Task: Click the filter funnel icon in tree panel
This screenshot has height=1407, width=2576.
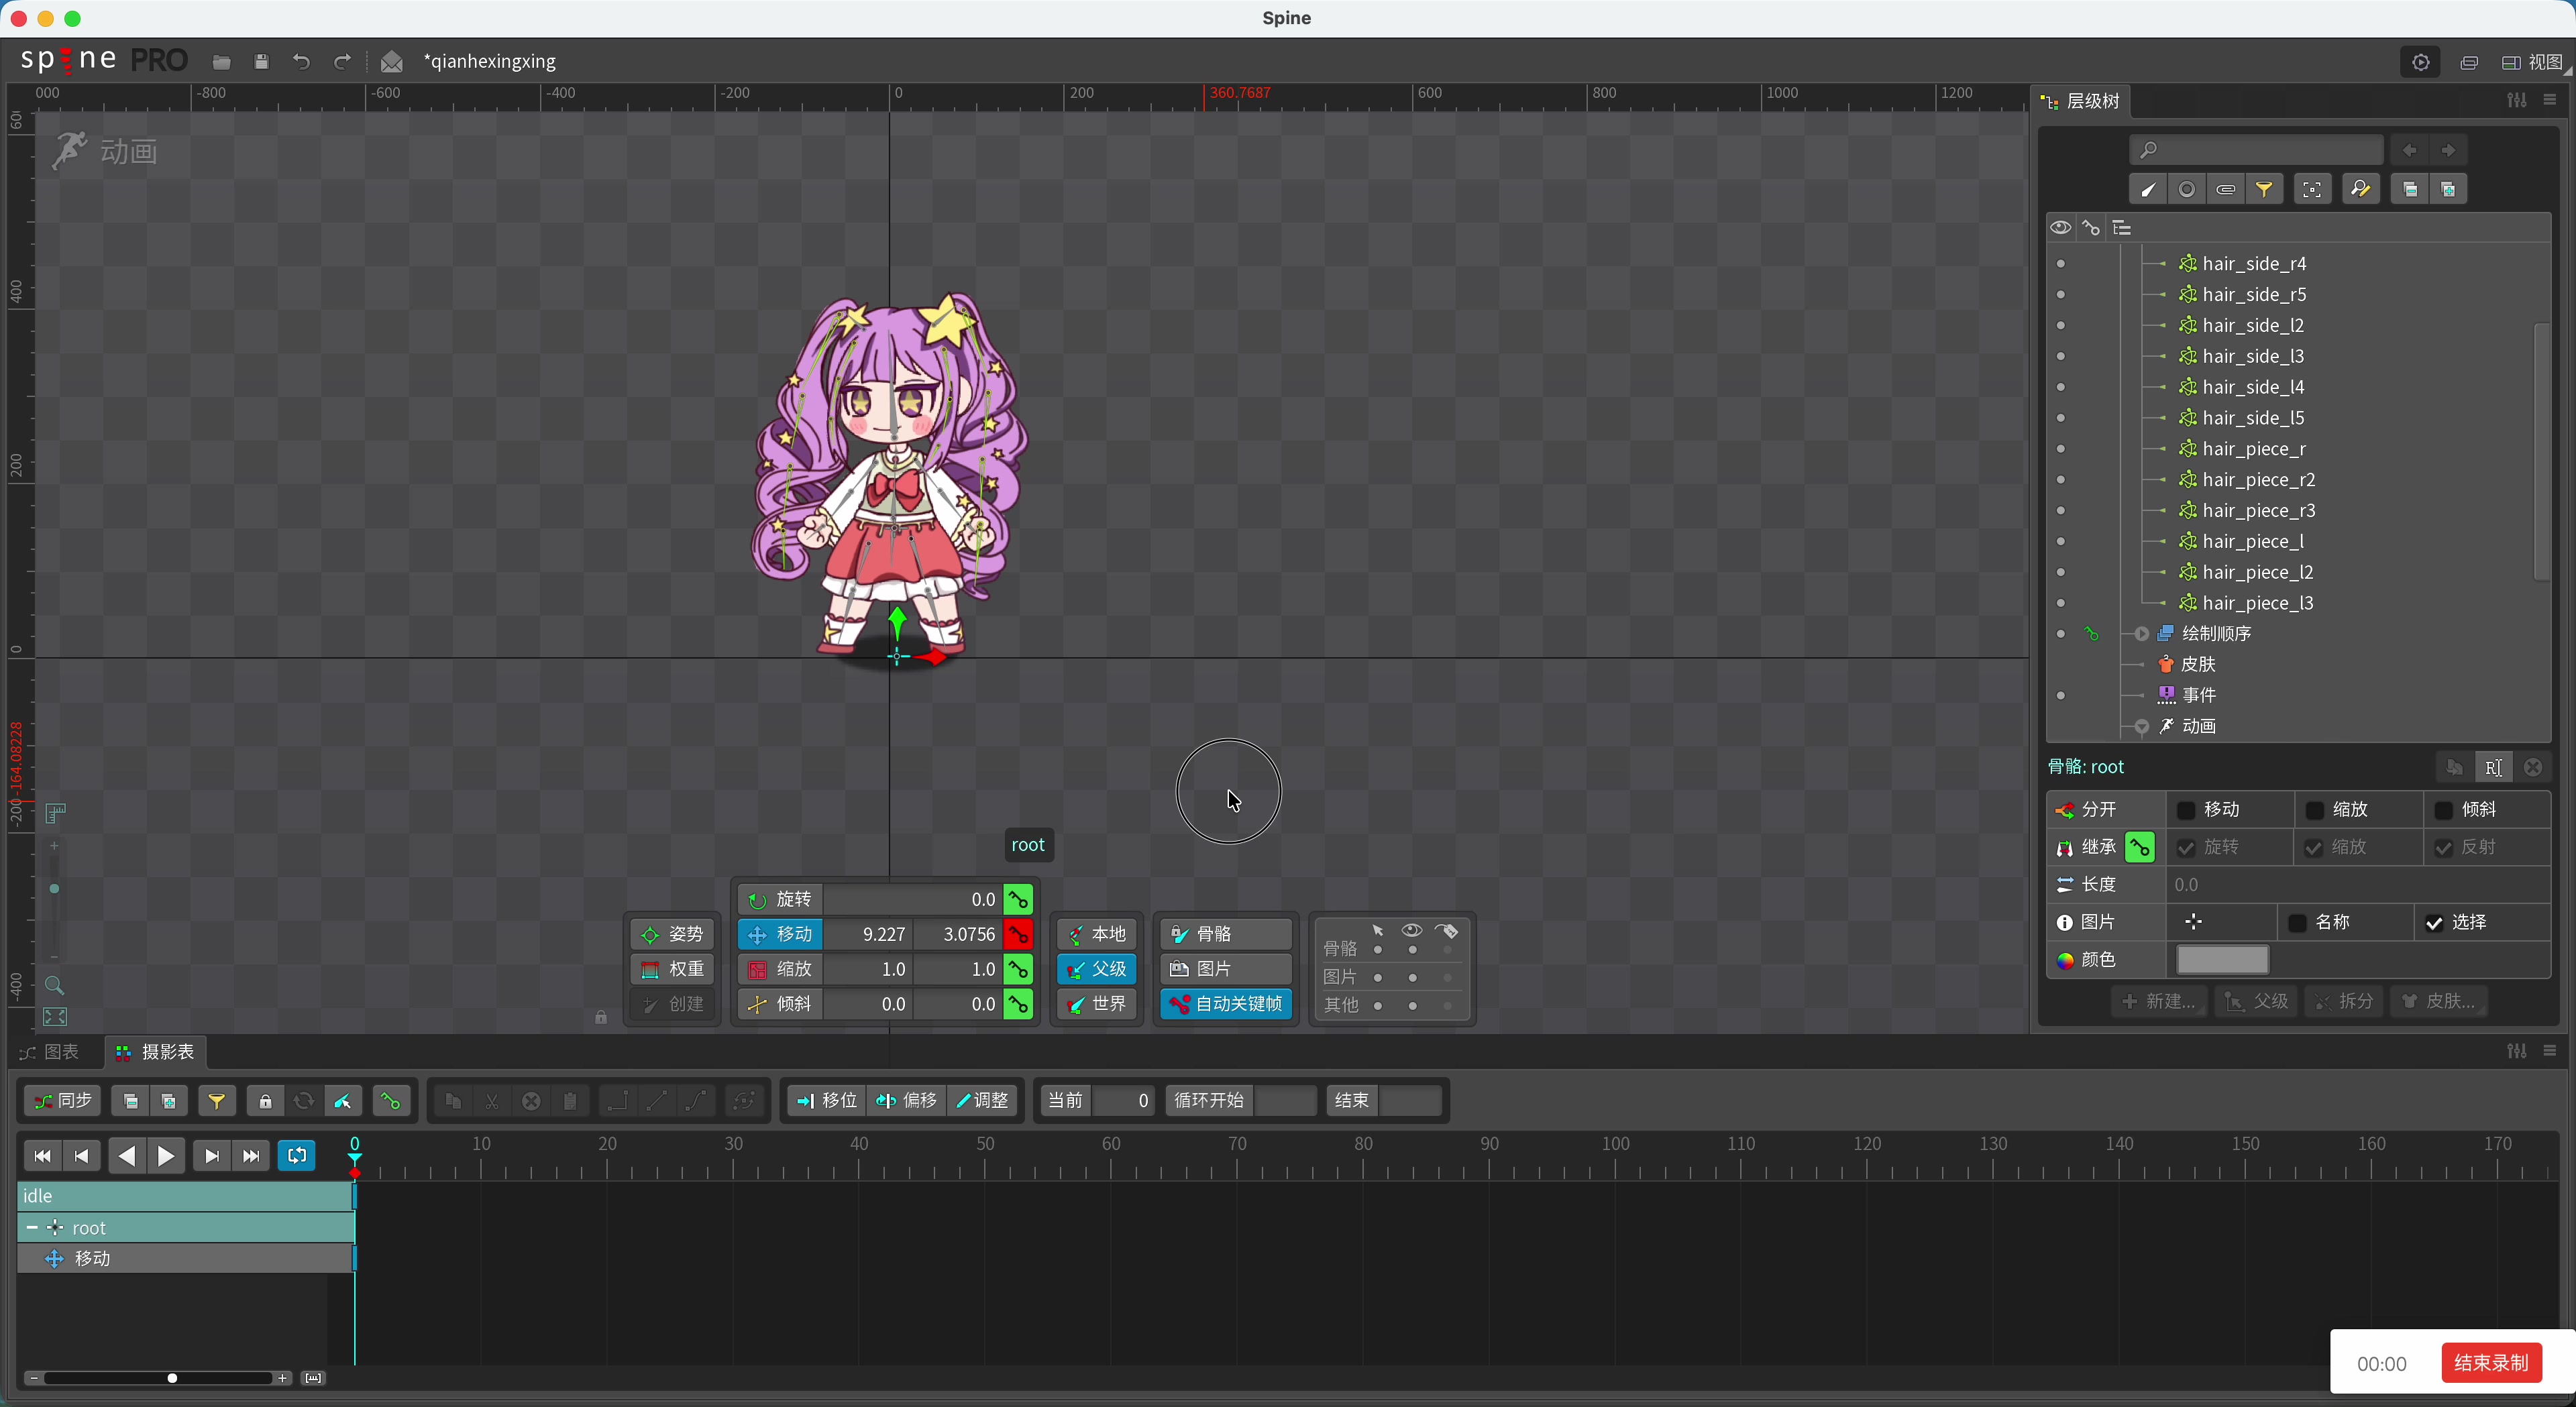Action: pos(2264,189)
